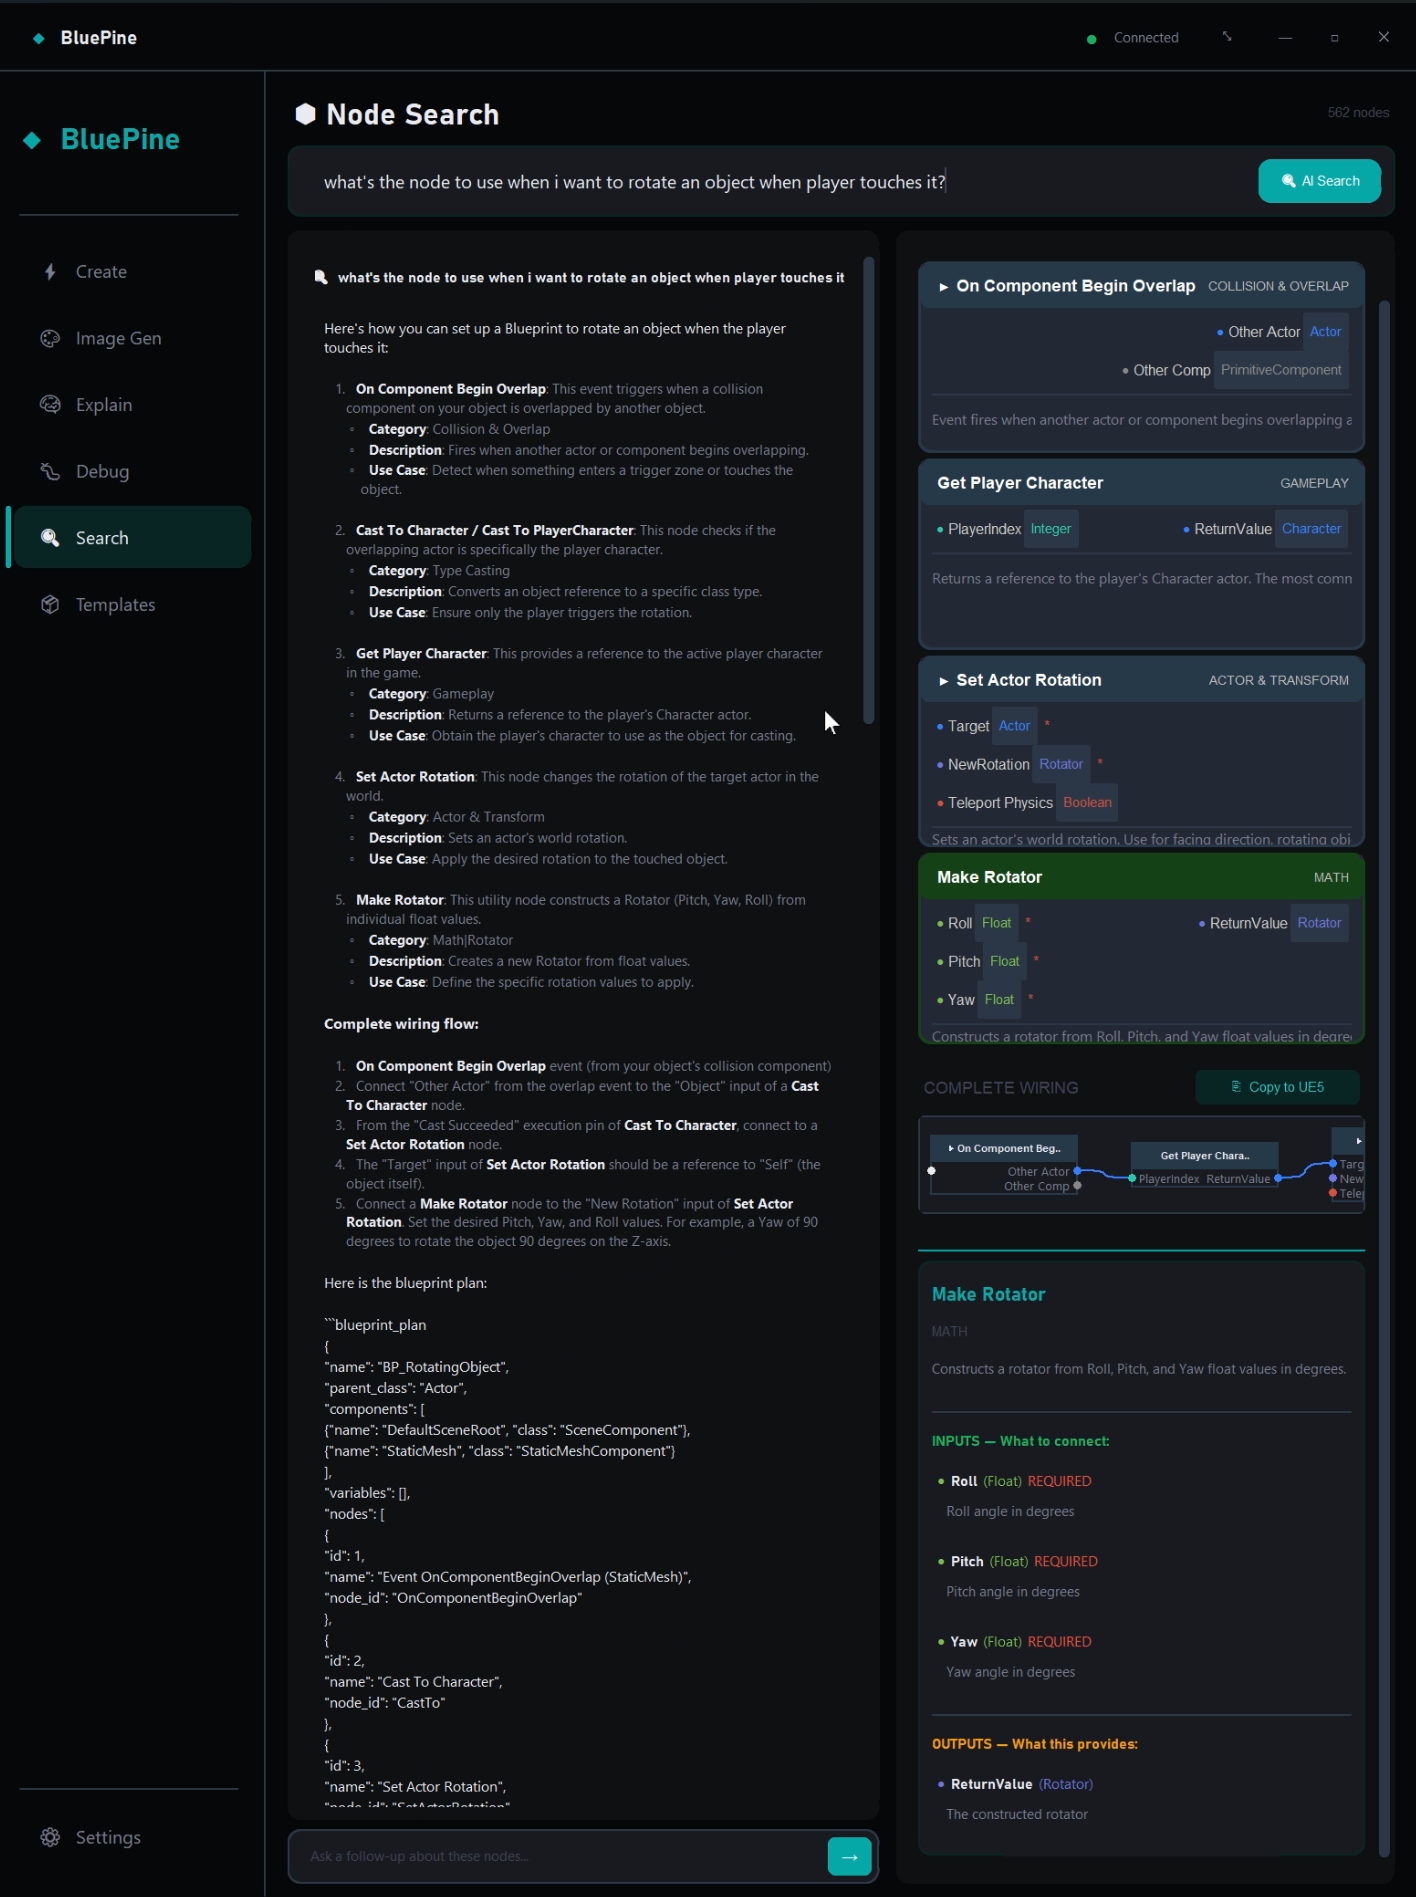Focus the node search query field
This screenshot has height=1897, width=1416.
pyautogui.click(x=770, y=182)
